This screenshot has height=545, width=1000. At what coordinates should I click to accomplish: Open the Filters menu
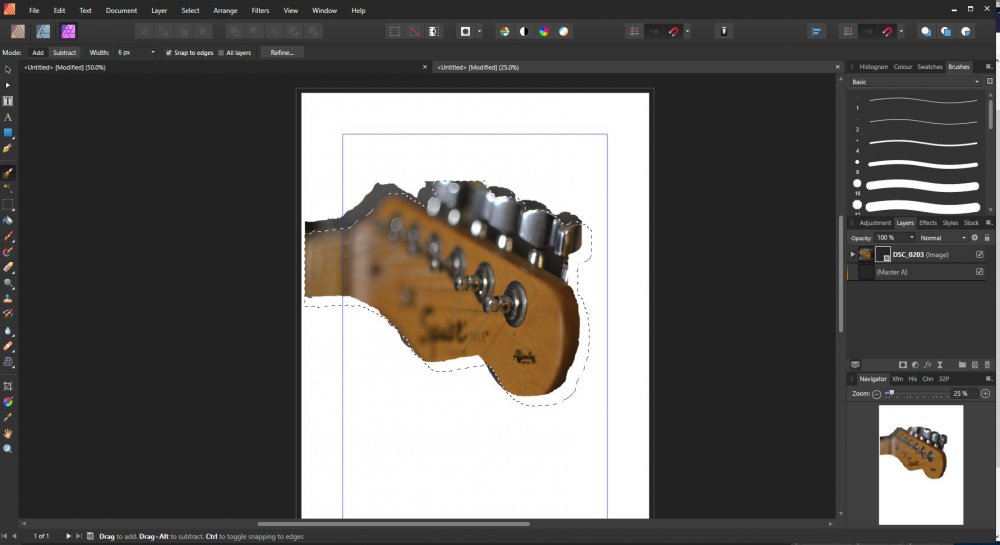260,10
